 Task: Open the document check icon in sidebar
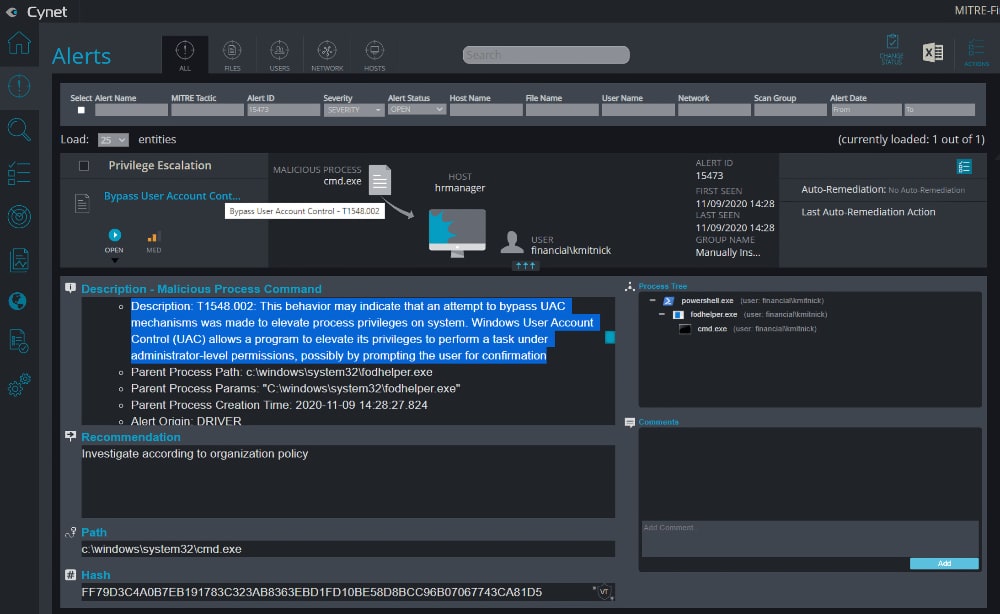(19, 341)
